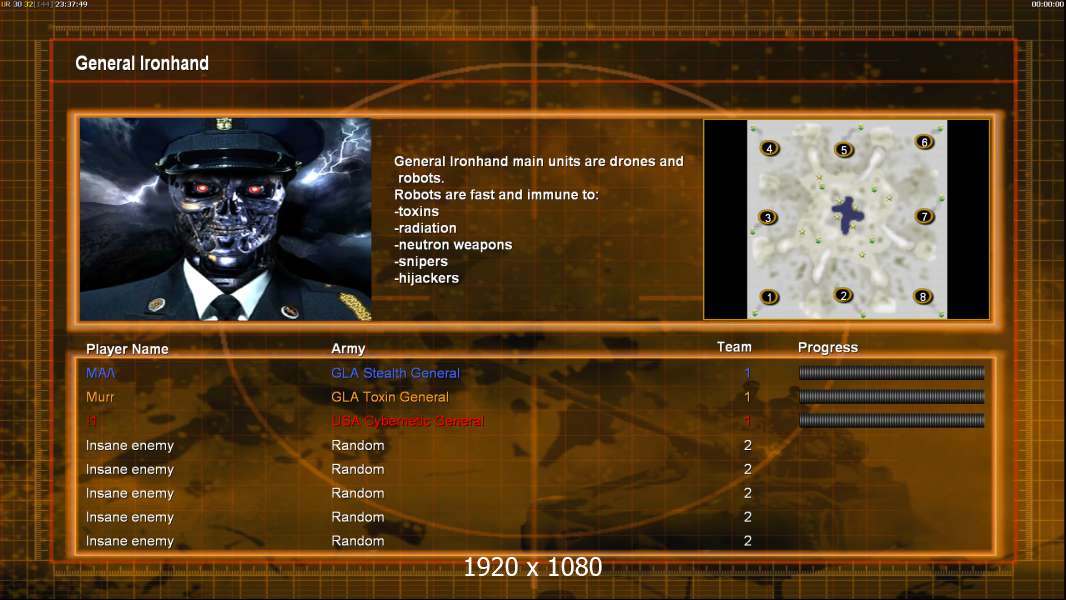This screenshot has height=600, width=1066.
Task: Click the "-snipers" immunity line
Action: [421, 262]
